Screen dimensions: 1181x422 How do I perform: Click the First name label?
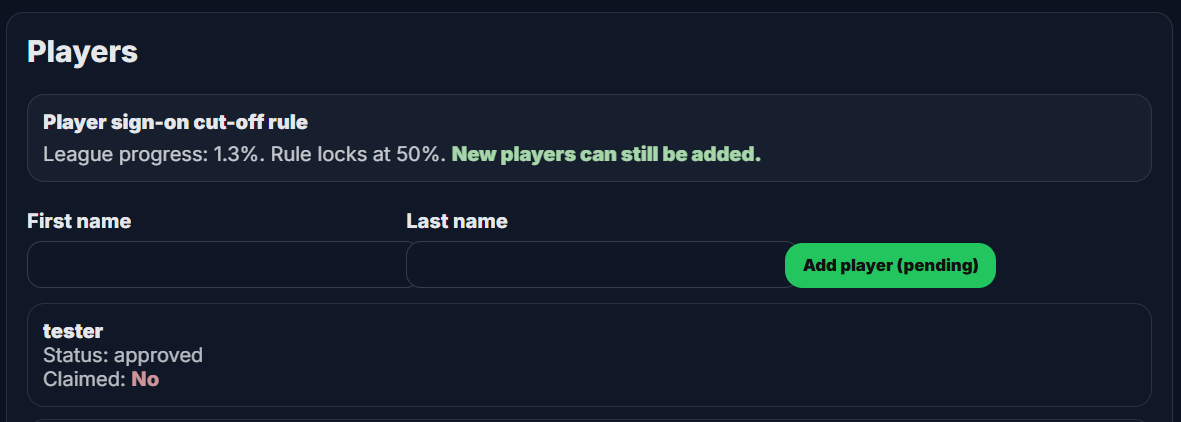coord(79,221)
